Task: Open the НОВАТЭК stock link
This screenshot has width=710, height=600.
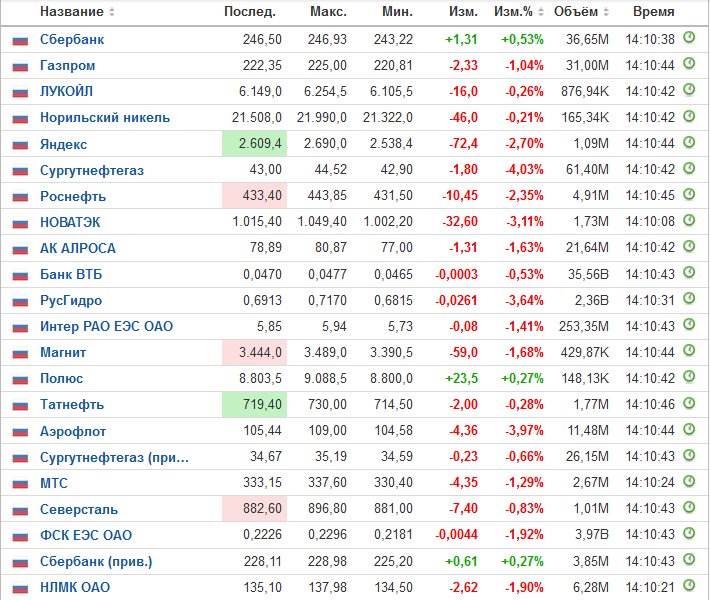Action: (x=70, y=222)
